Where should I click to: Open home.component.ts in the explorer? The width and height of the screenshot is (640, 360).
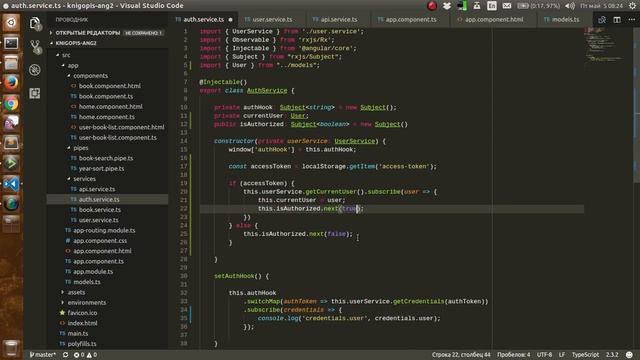tap(107, 117)
